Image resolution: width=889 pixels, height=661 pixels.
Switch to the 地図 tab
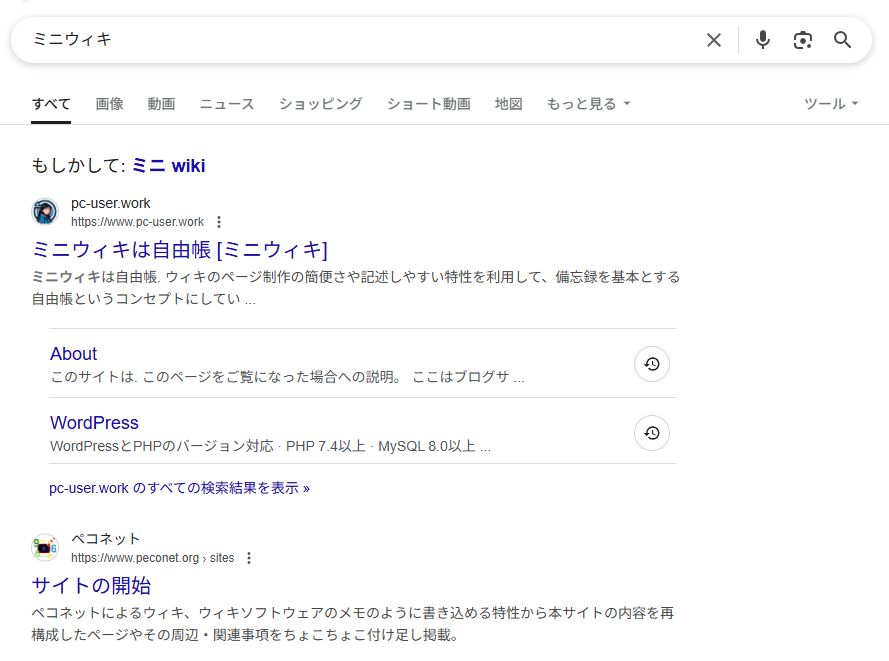(x=509, y=104)
